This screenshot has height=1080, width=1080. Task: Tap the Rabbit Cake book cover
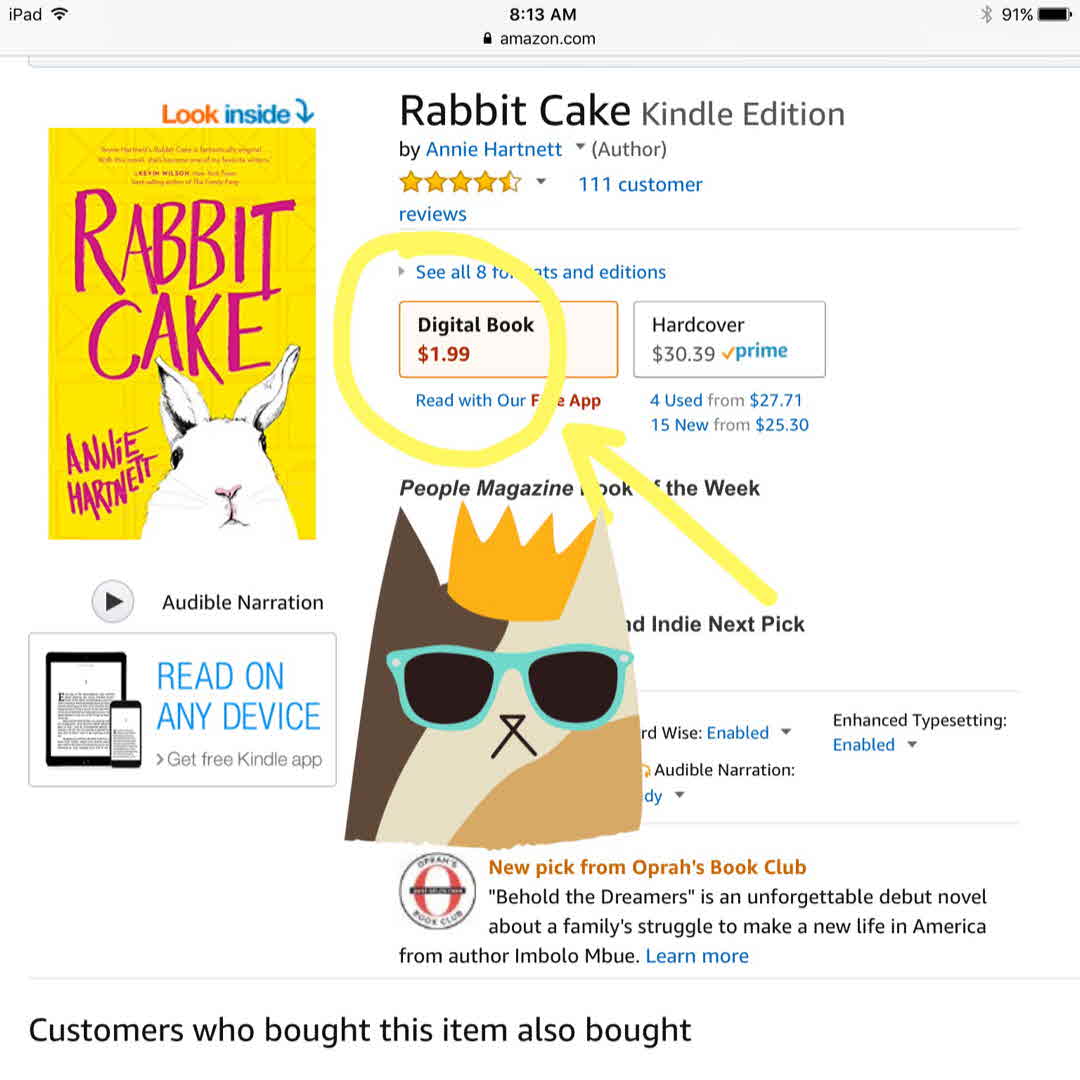click(182, 333)
